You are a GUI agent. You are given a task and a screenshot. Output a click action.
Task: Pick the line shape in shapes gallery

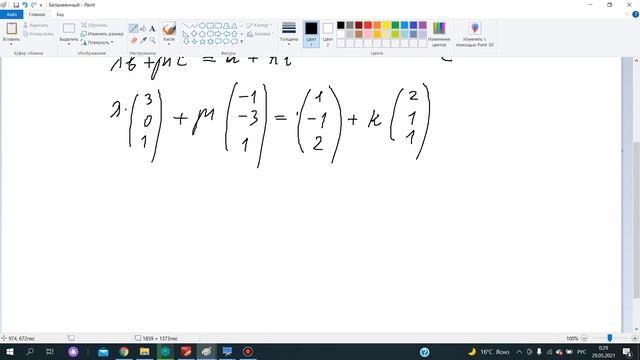click(186, 26)
